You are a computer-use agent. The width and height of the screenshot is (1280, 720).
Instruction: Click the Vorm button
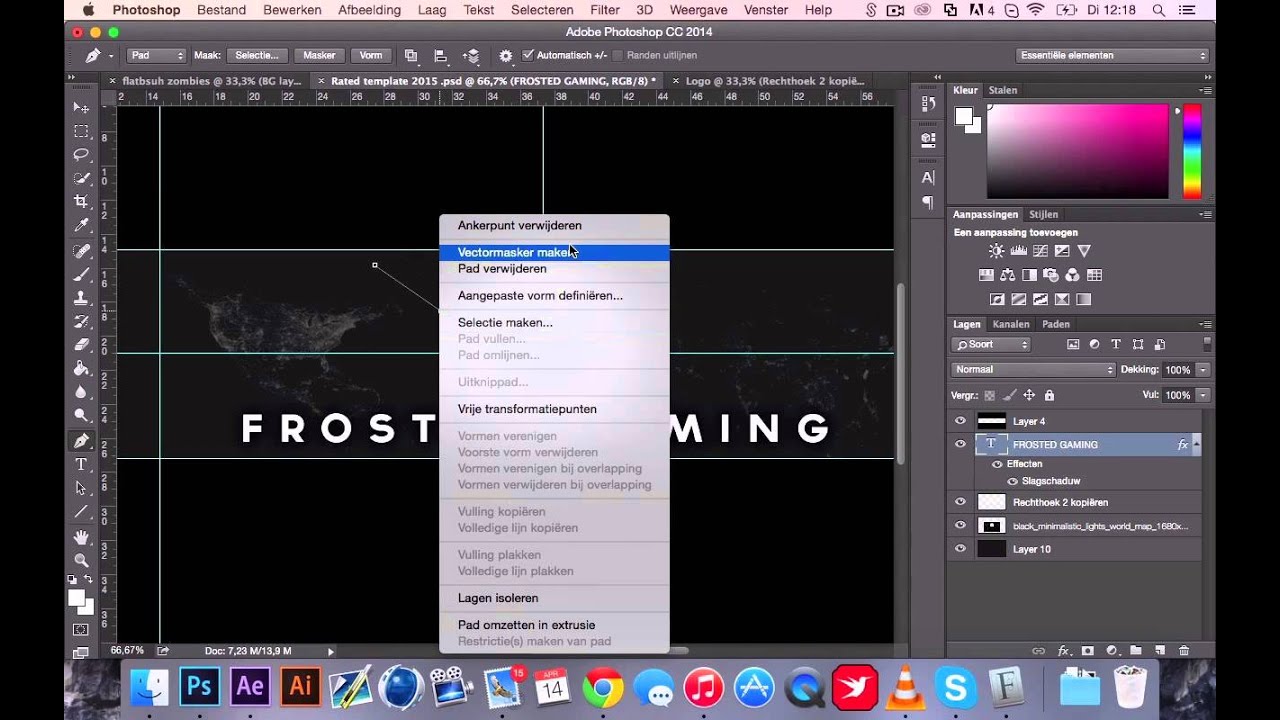[x=371, y=56]
